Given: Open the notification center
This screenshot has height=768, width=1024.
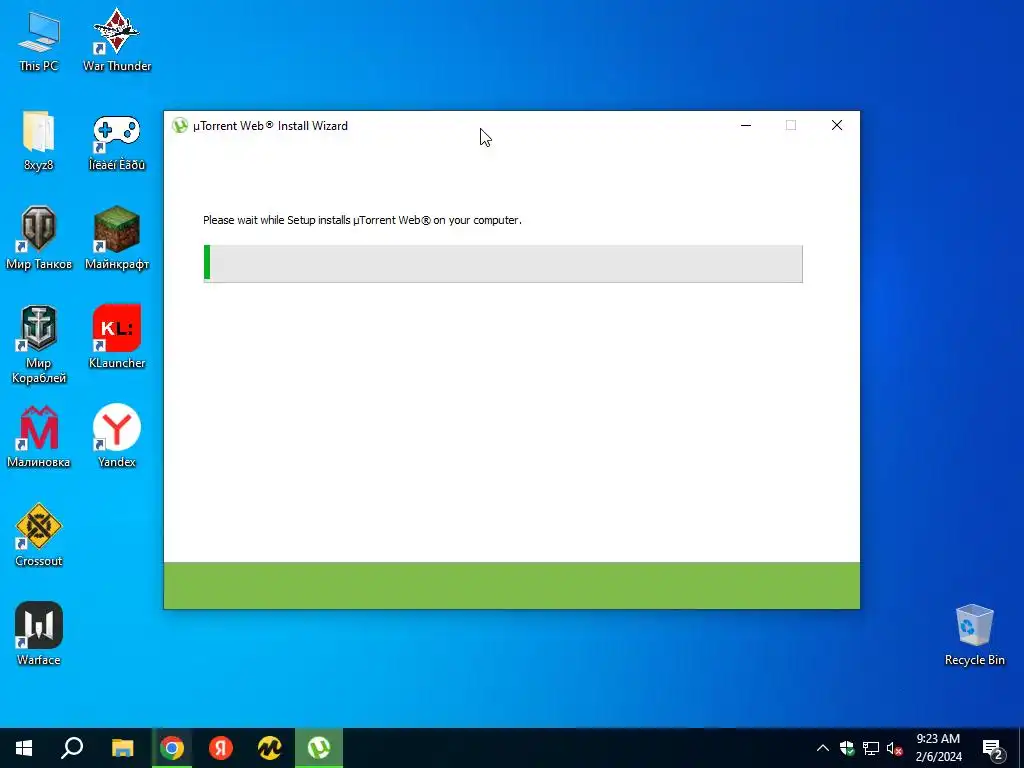Looking at the screenshot, I should (x=993, y=749).
